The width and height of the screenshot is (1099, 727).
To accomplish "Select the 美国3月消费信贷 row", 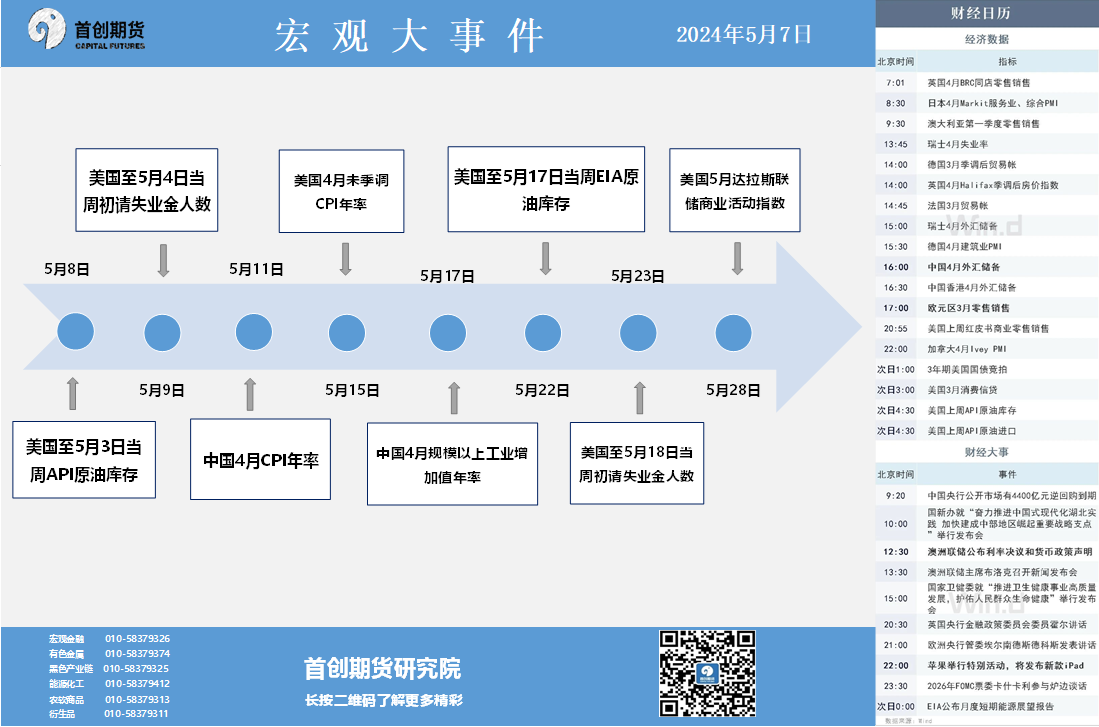I will tap(987, 390).
